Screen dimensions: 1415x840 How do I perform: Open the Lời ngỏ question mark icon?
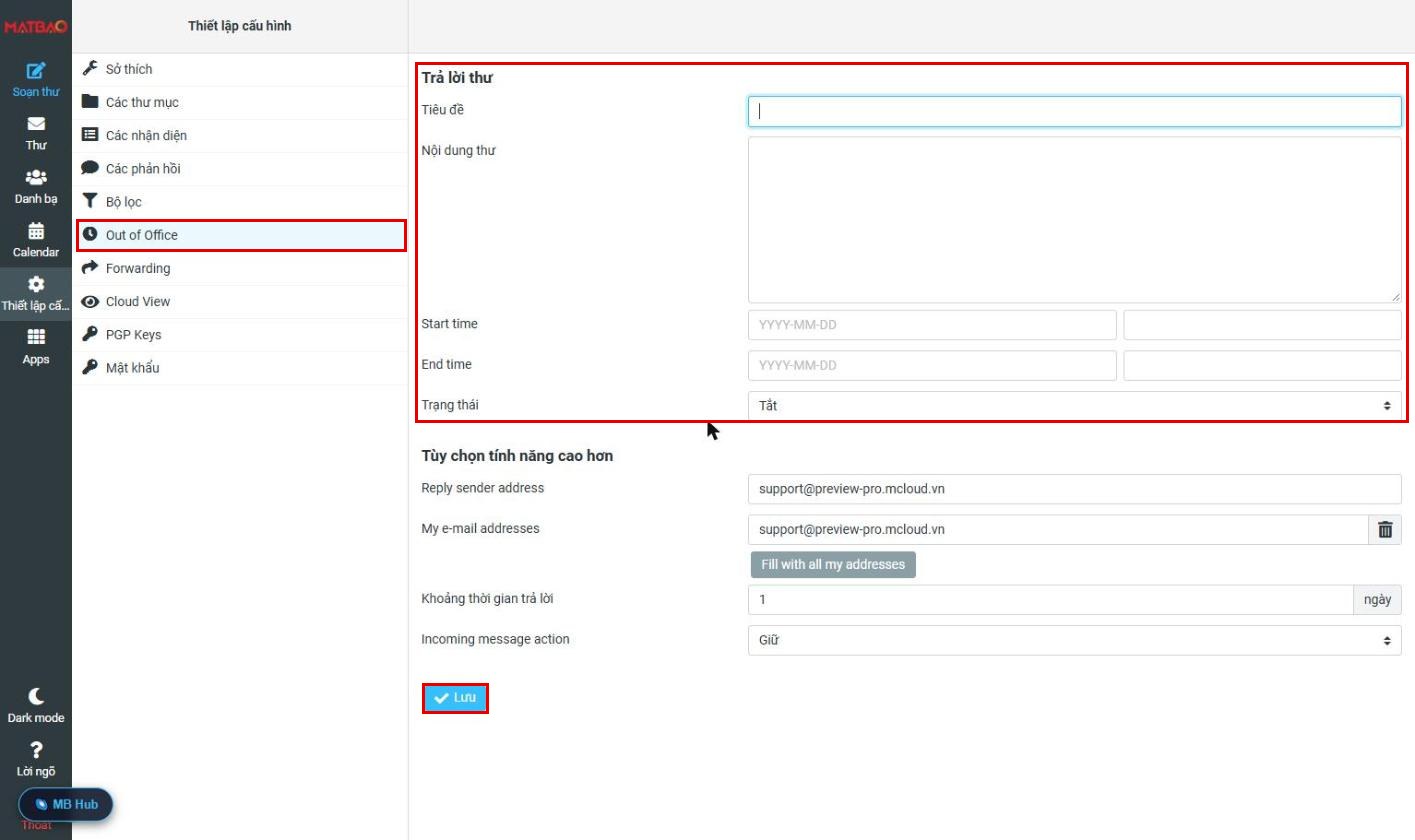36,749
